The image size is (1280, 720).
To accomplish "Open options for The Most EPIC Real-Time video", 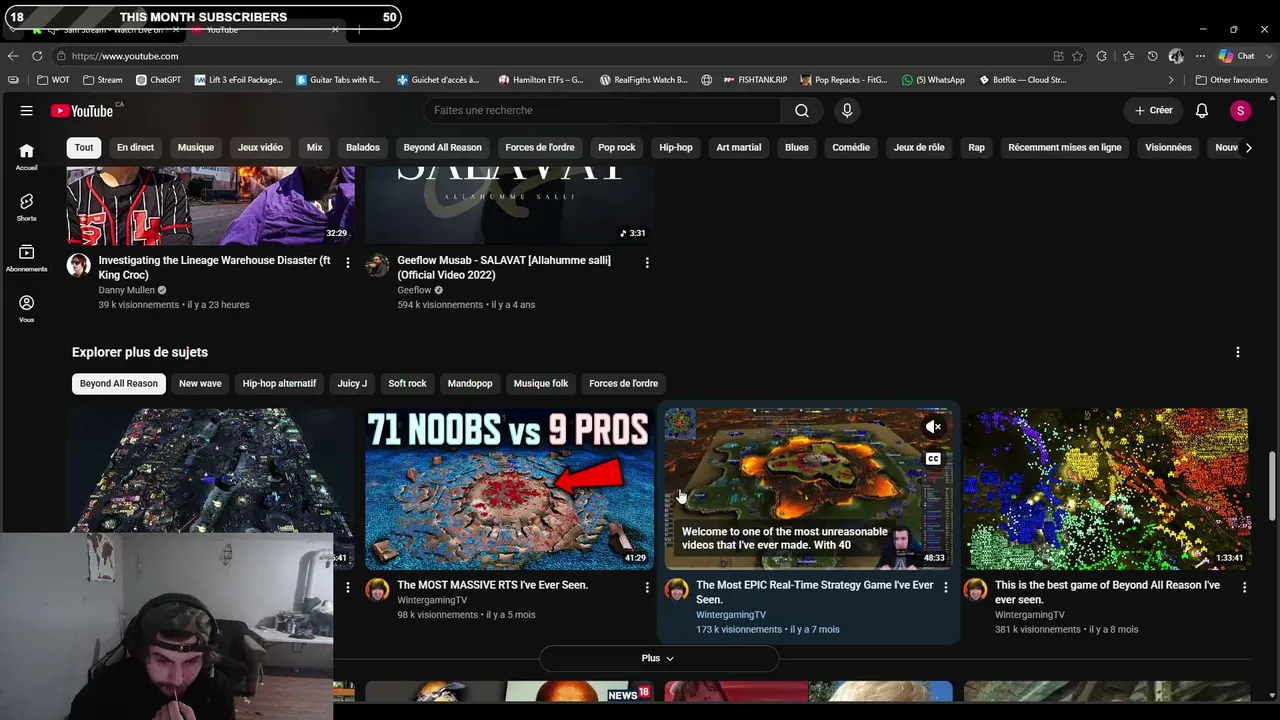I will pos(946,587).
